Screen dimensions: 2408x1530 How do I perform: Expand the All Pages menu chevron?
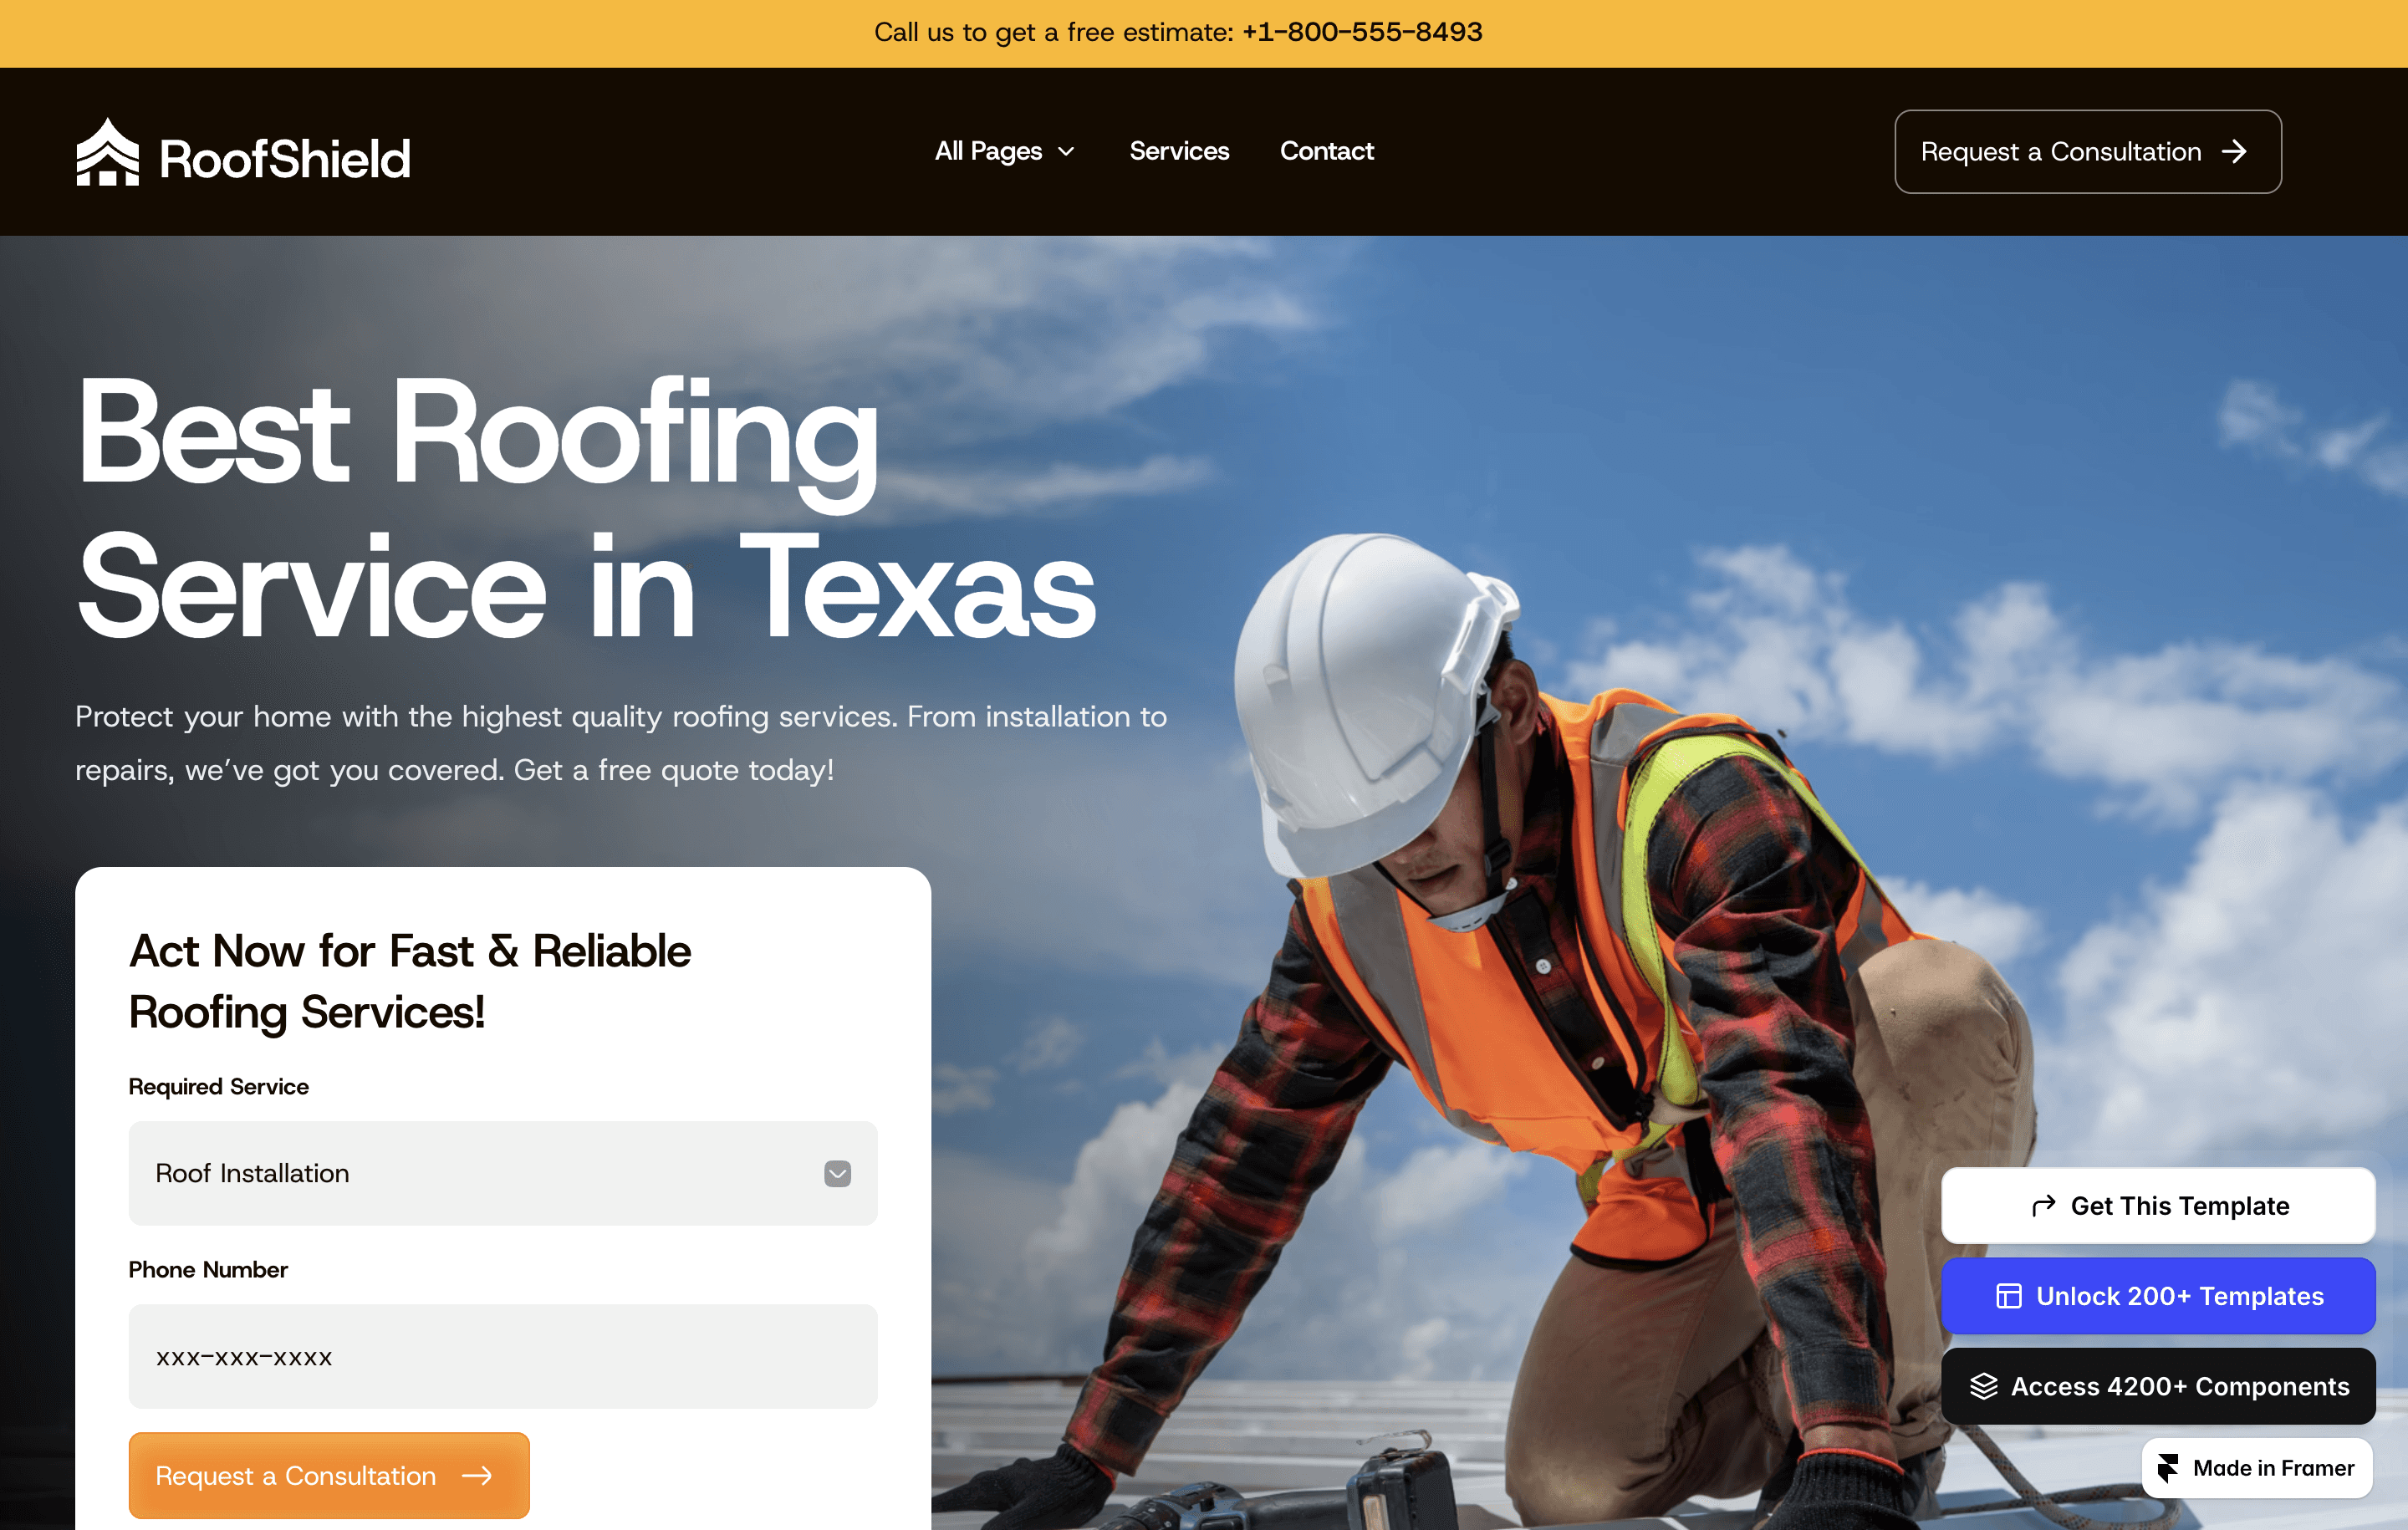[1066, 152]
